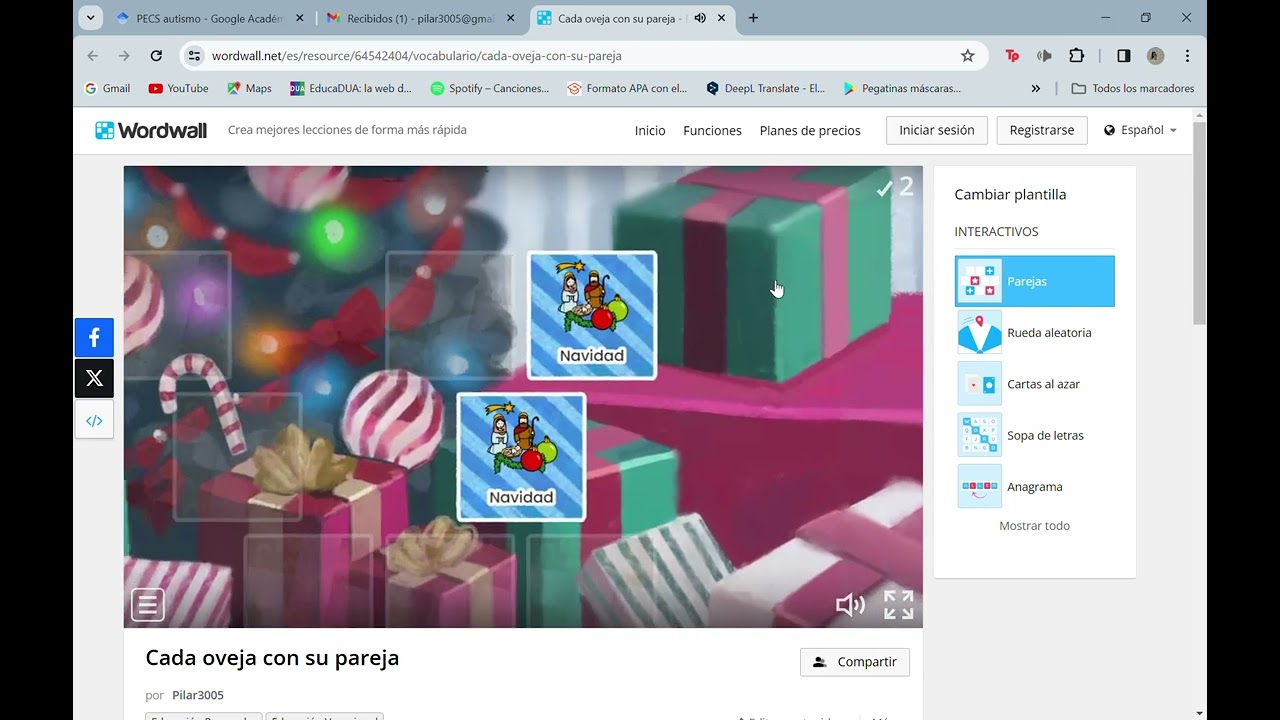Open the DeepL Translate bookmark
The image size is (1280, 720).
point(766,88)
